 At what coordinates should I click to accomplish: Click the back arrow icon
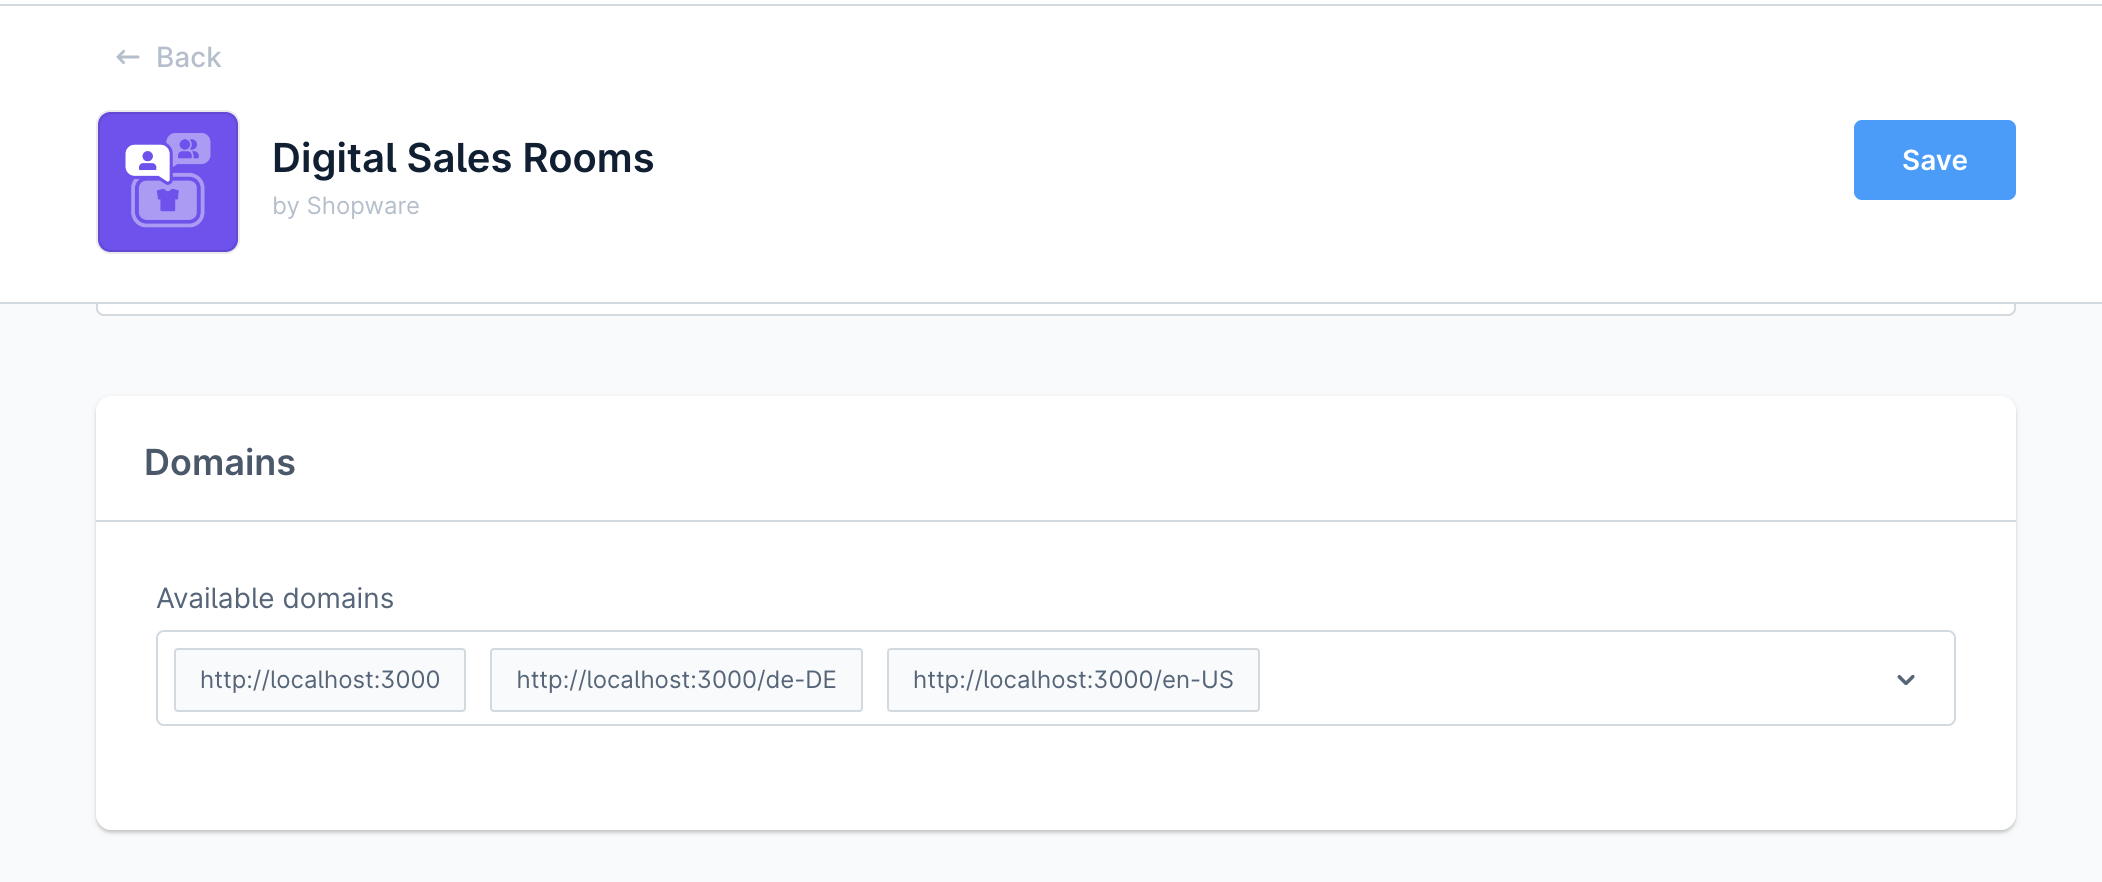click(x=127, y=58)
